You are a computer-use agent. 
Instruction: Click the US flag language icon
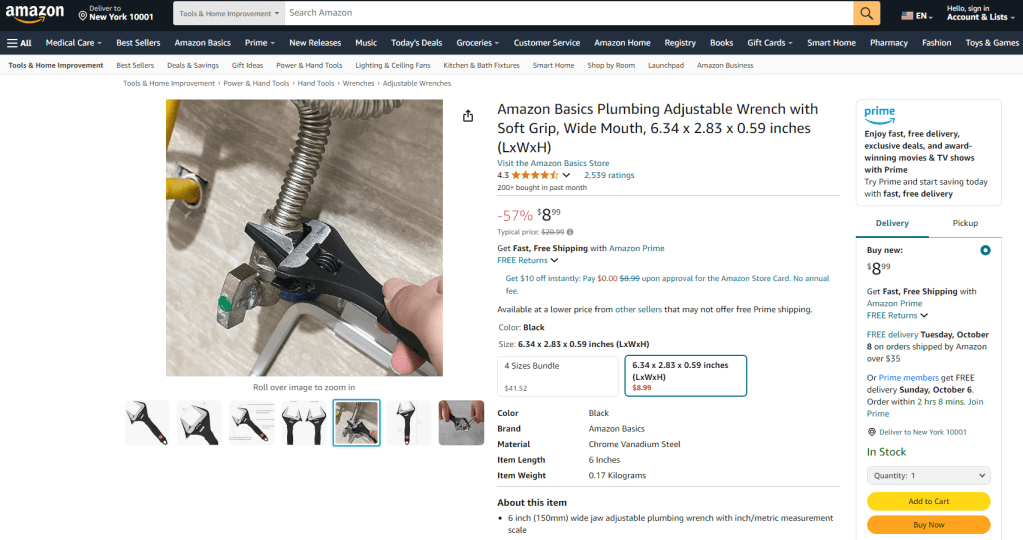point(907,16)
